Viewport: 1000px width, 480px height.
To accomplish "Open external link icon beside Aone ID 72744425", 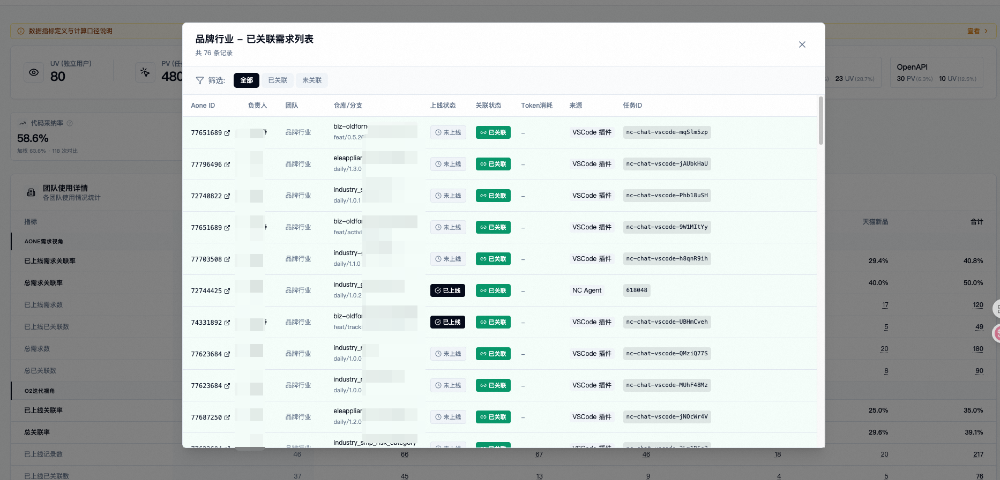I will pyautogui.click(x=228, y=291).
